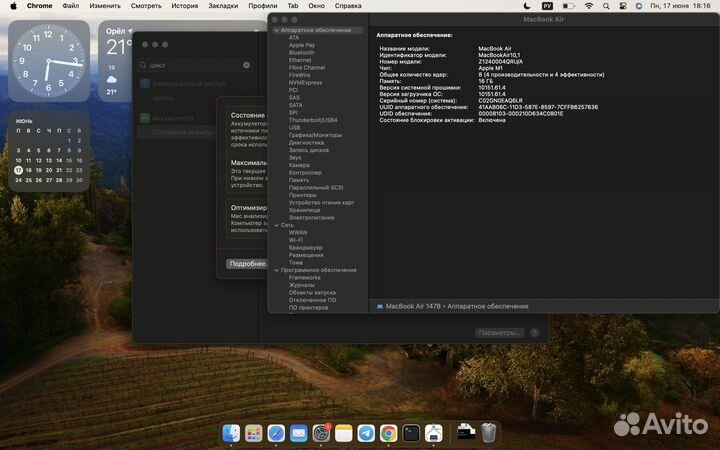Open the Apple menu
Viewport: 720px width, 450px height.
pyautogui.click(x=13, y=6)
